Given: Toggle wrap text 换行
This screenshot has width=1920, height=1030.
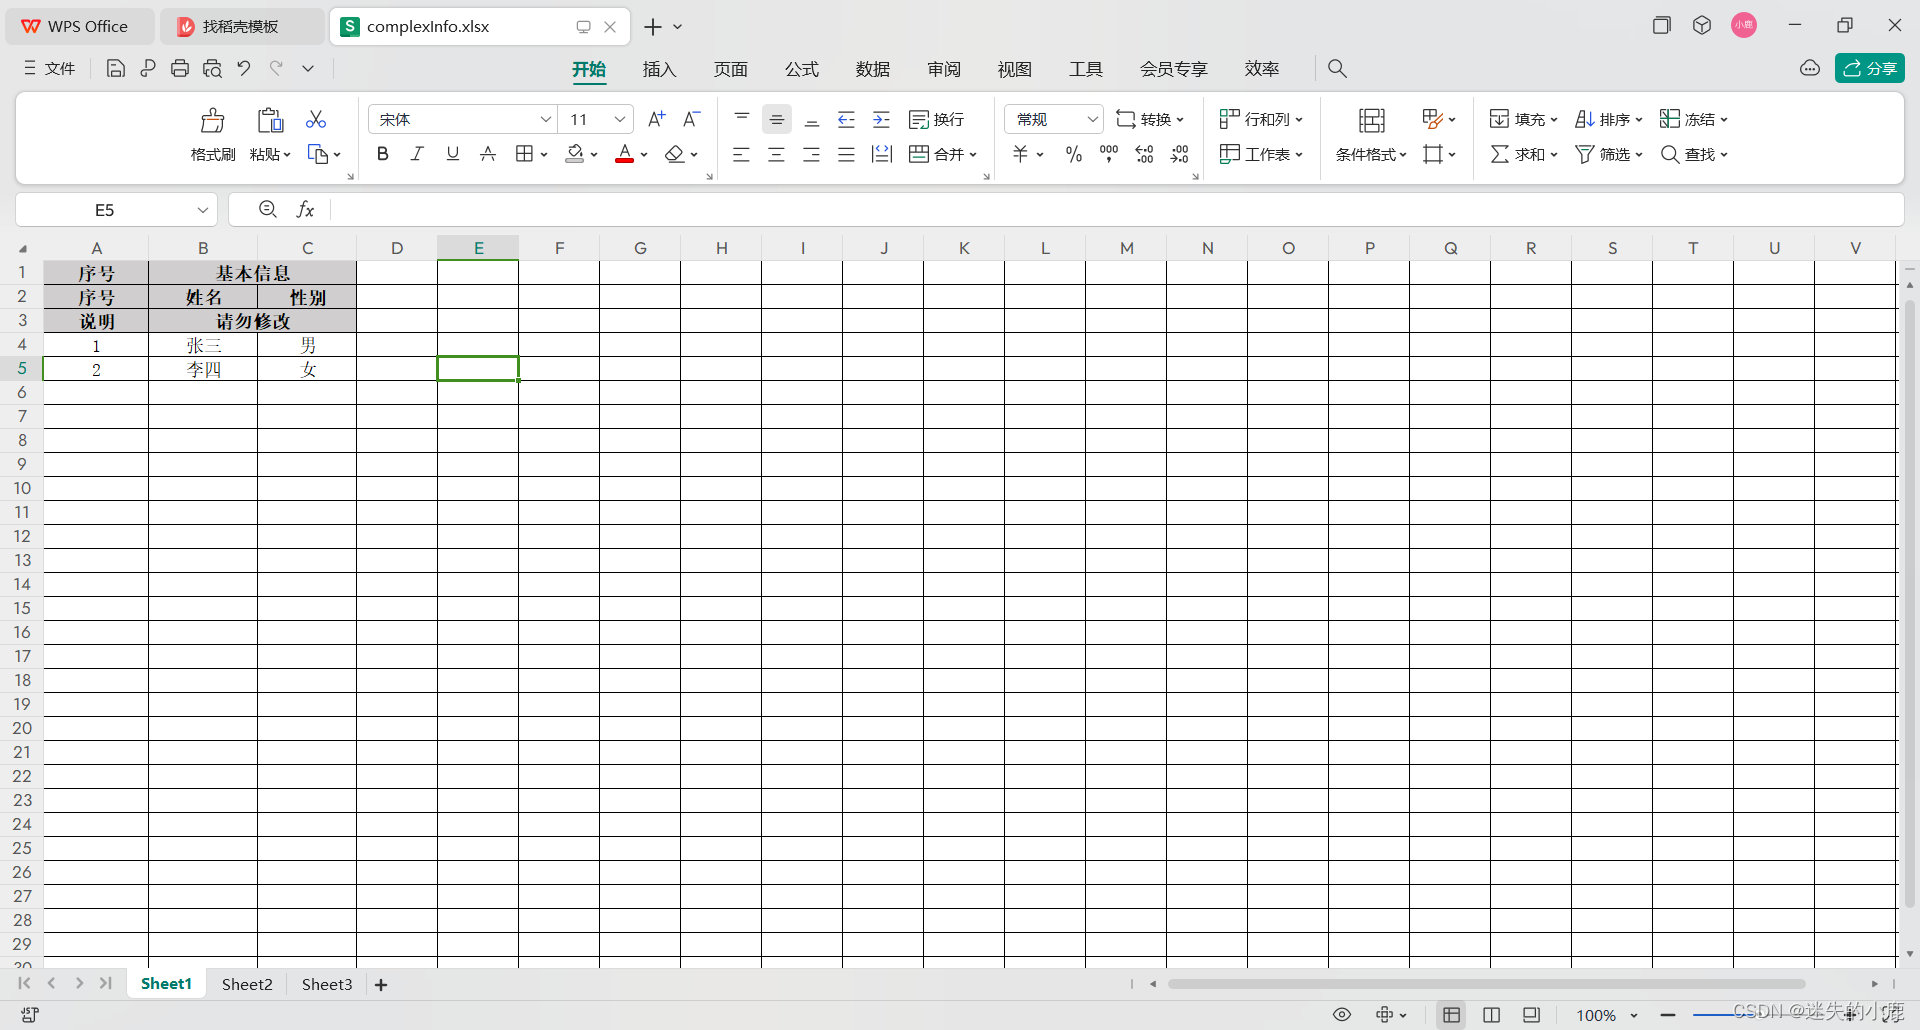Looking at the screenshot, I should (937, 119).
